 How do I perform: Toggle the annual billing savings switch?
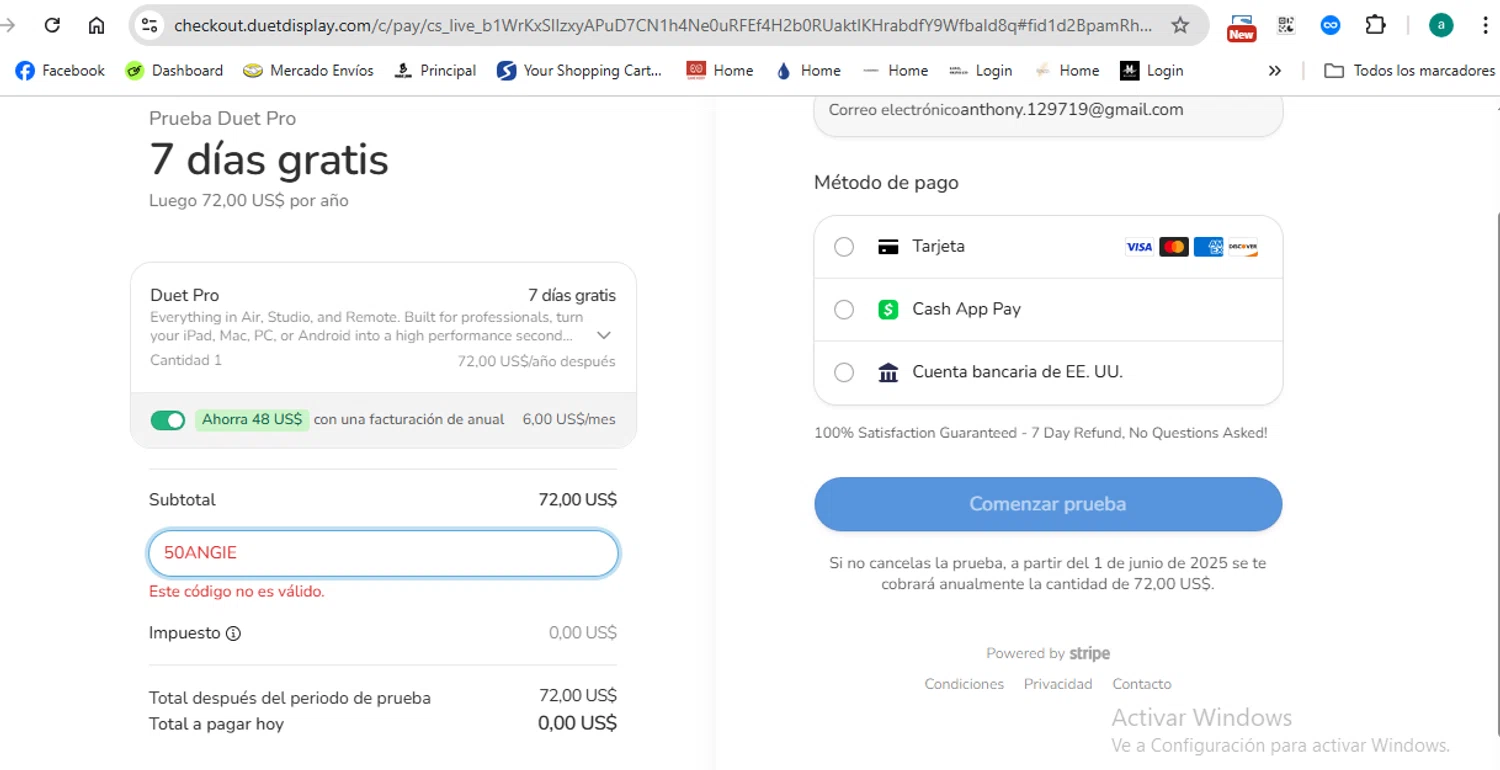[x=168, y=420]
